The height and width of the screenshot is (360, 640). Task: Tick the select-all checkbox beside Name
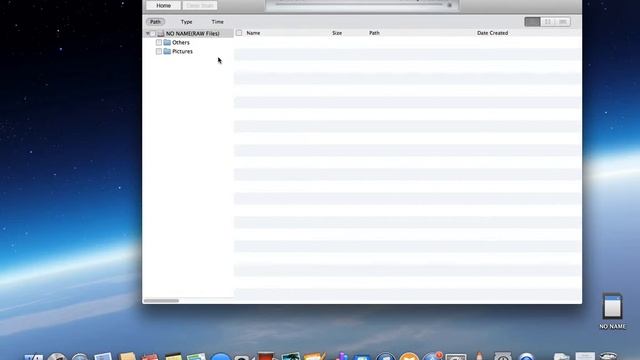click(239, 33)
